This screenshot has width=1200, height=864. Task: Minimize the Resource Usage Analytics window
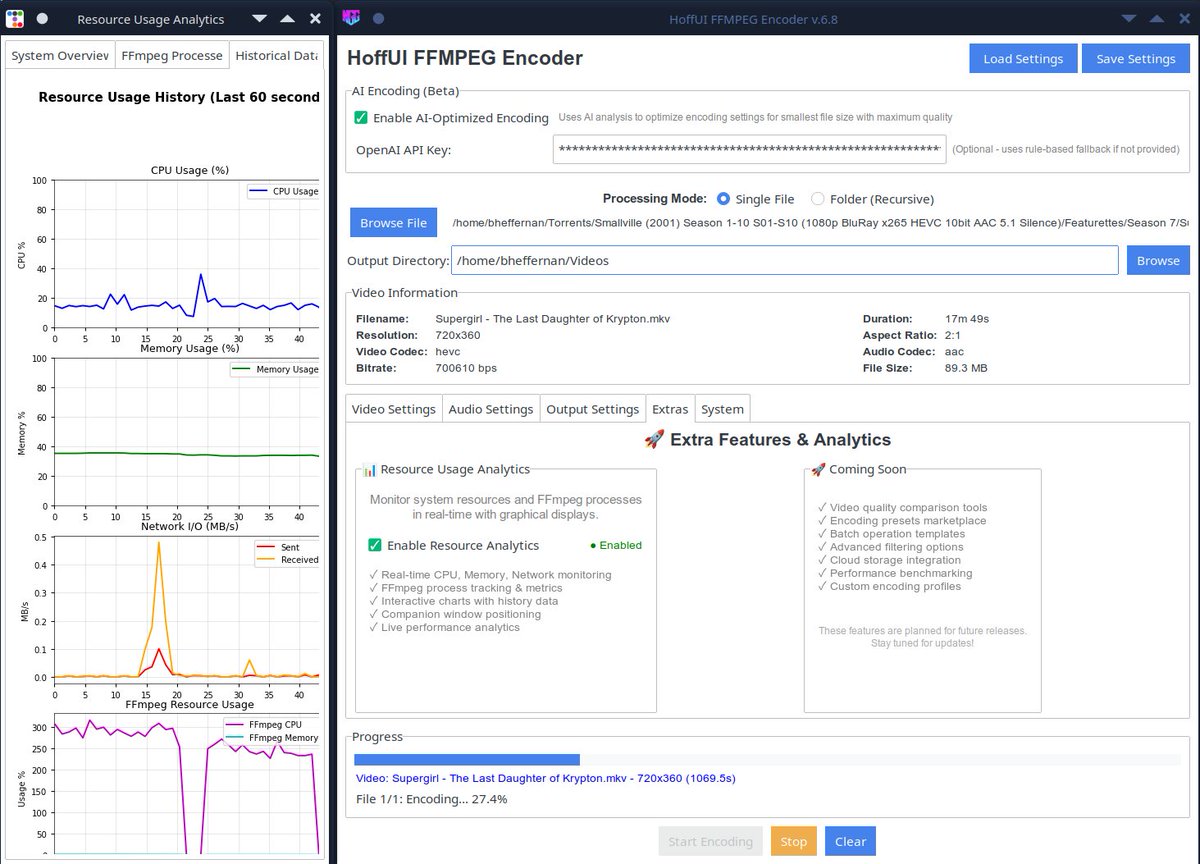(259, 19)
